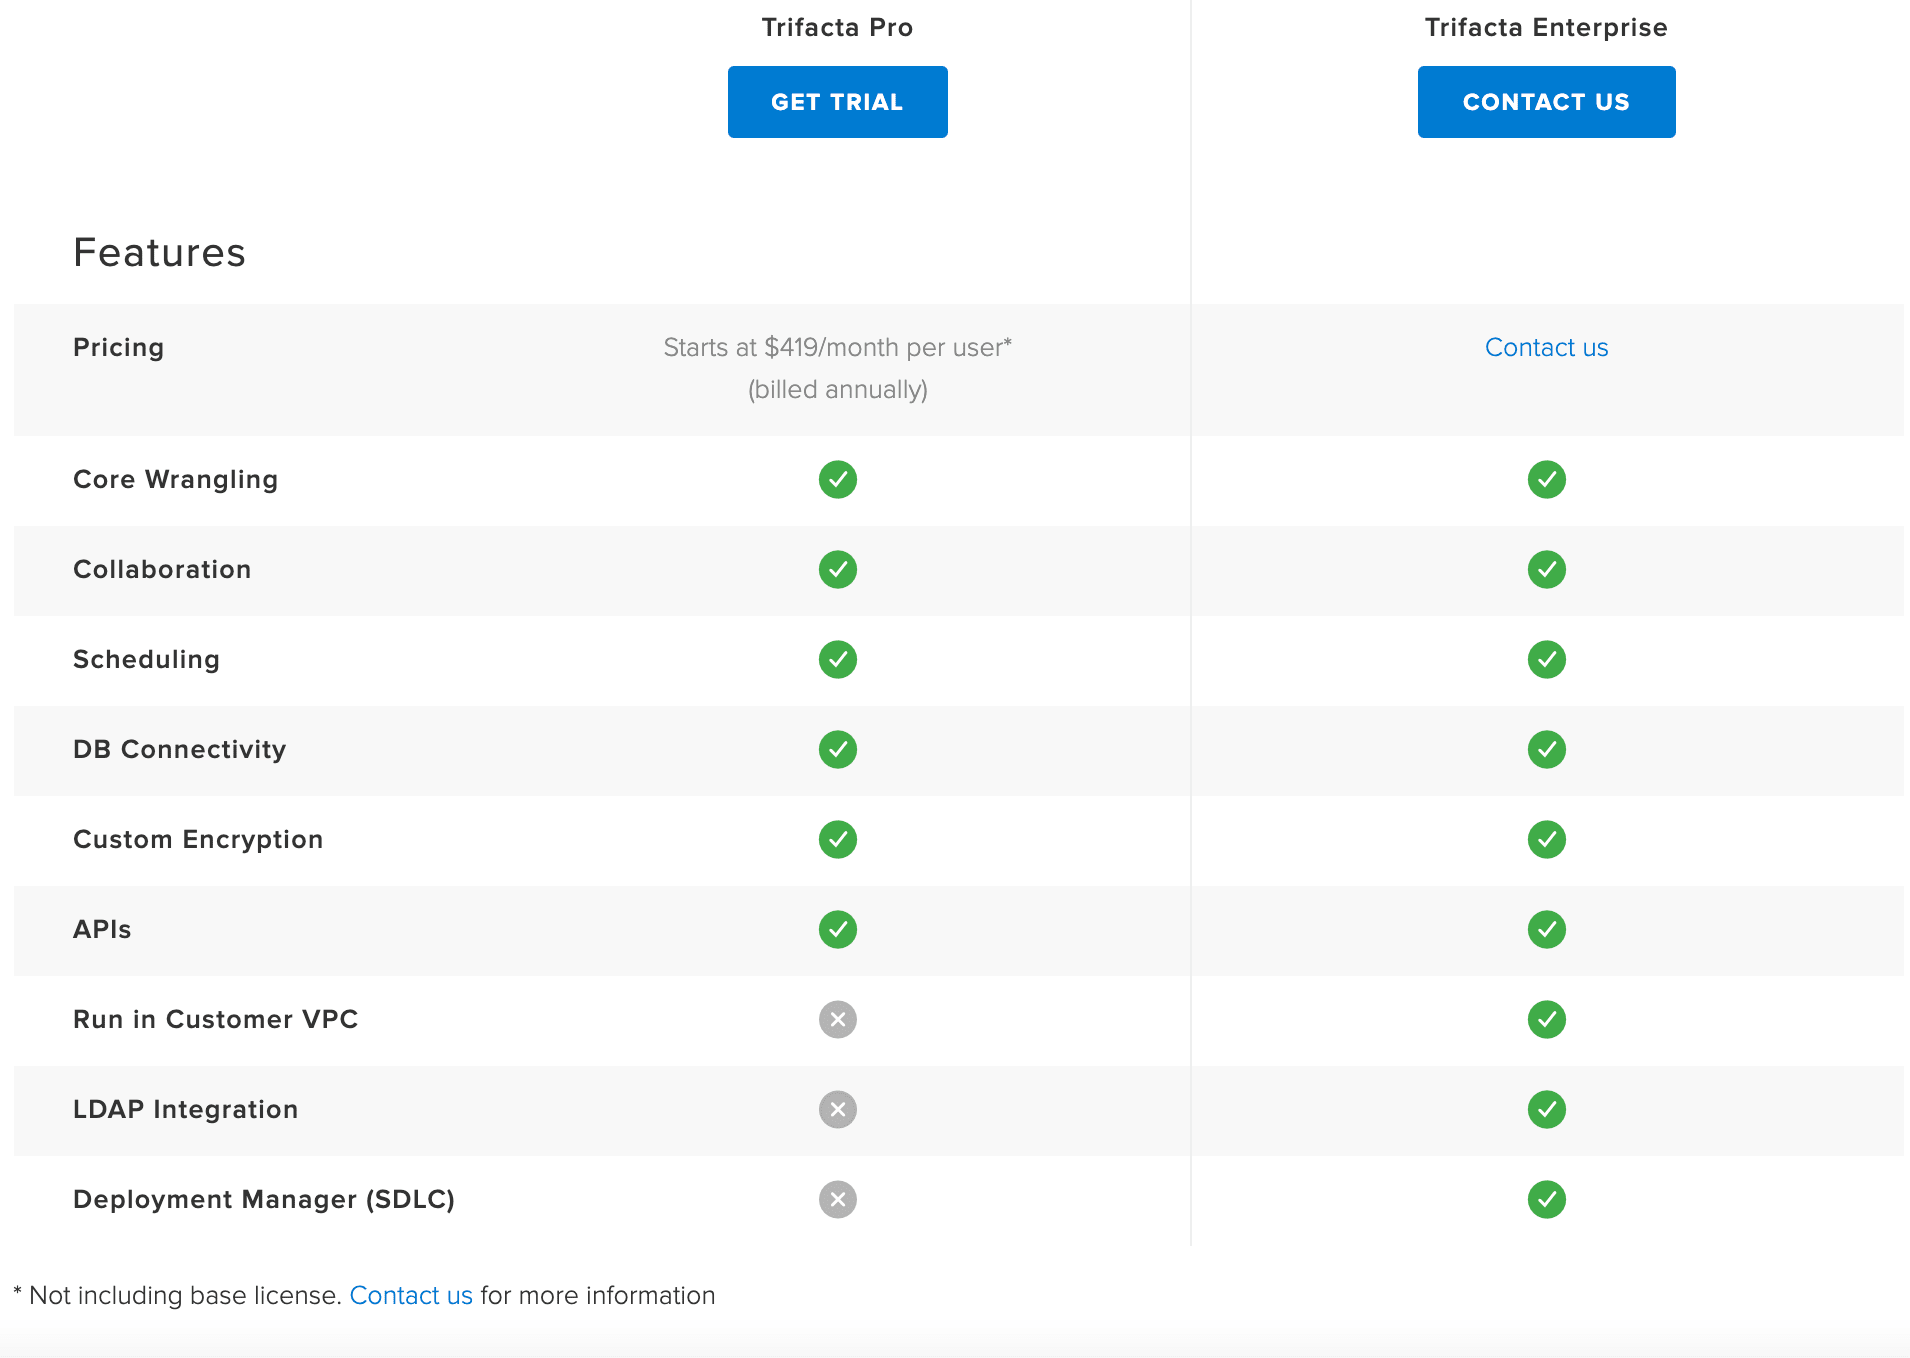Click the Collaboration row label
The height and width of the screenshot is (1358, 1910).
162,570
